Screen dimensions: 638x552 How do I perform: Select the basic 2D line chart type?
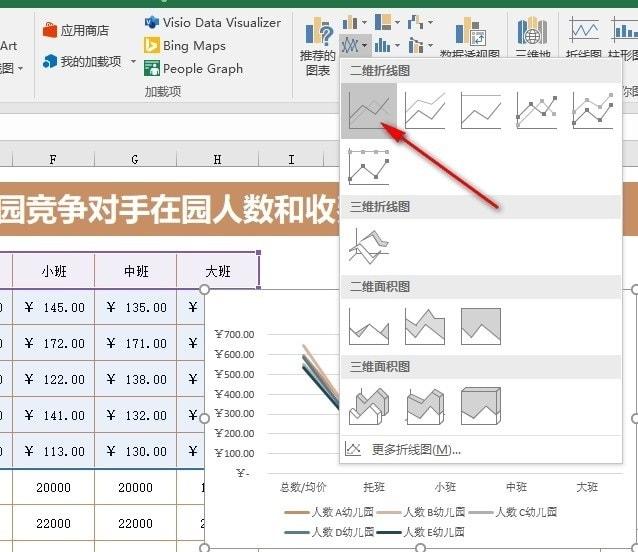click(x=369, y=111)
